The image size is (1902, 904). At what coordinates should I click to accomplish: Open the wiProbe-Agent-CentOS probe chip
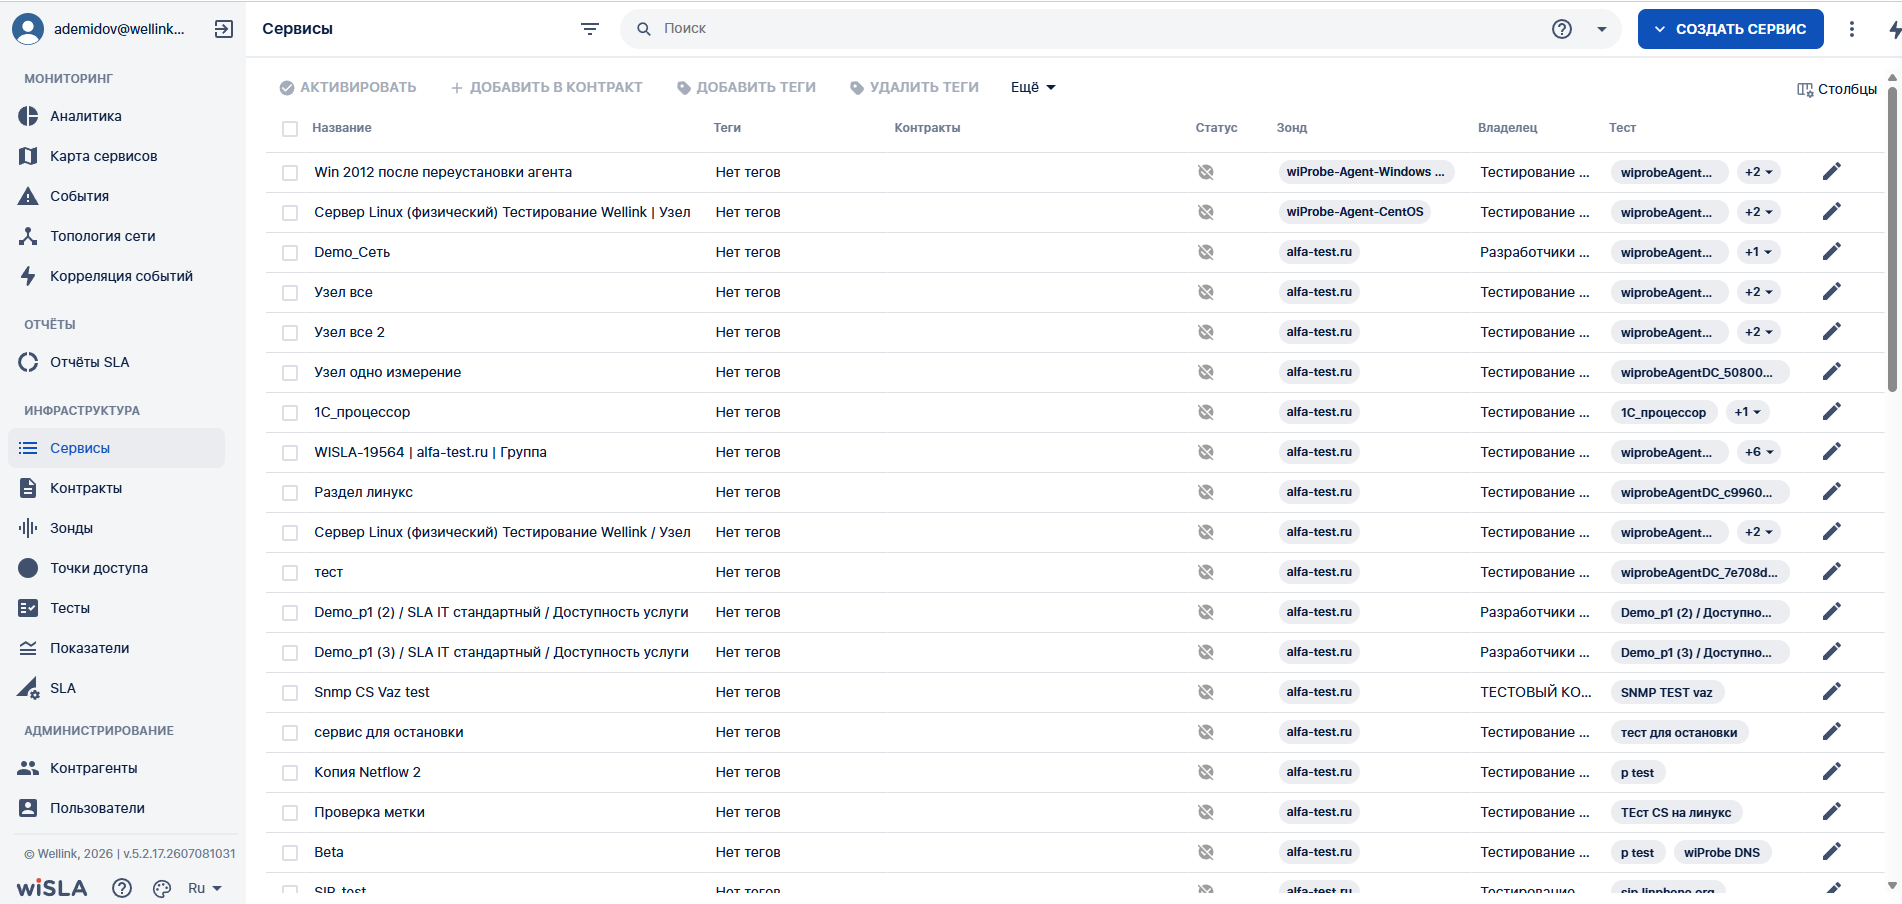pyautogui.click(x=1355, y=212)
